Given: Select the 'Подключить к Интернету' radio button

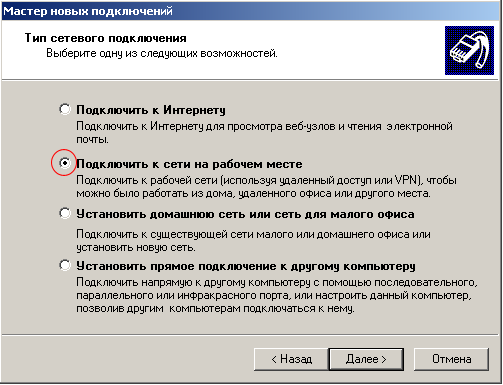Looking at the screenshot, I should 65,109.
